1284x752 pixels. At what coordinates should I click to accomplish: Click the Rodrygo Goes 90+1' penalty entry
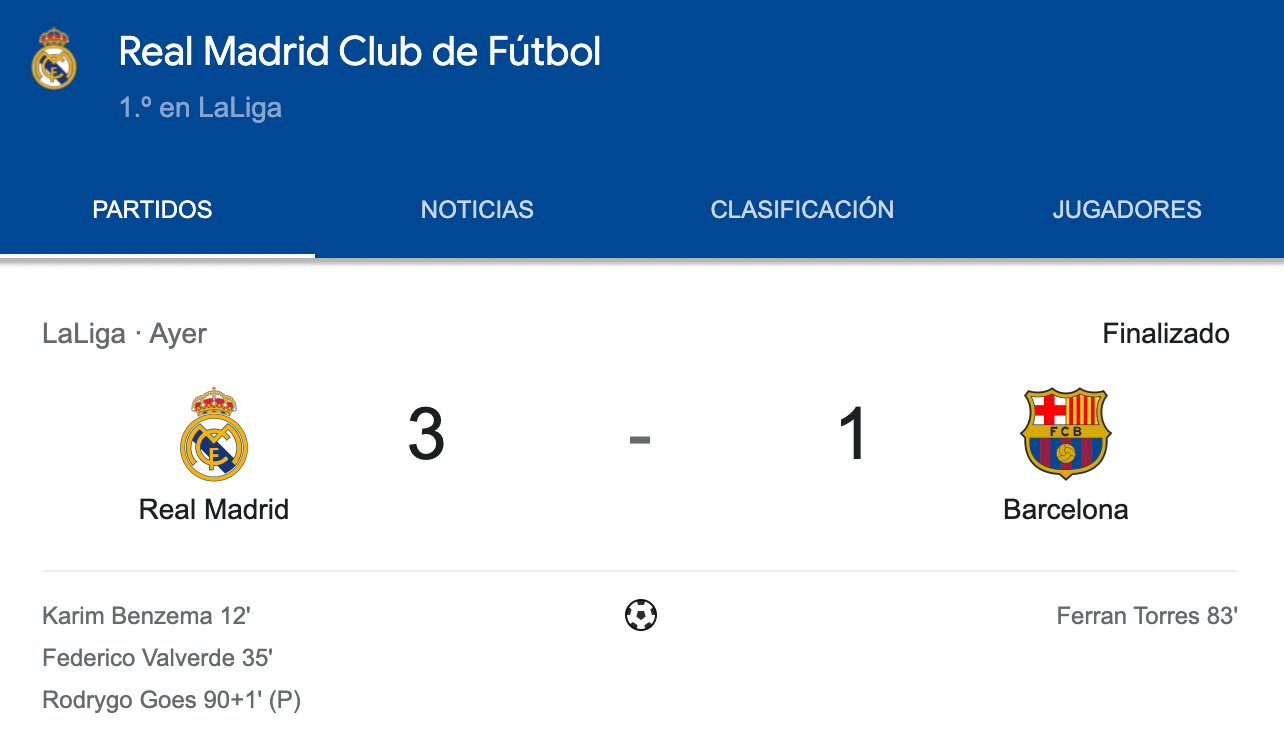click(172, 700)
